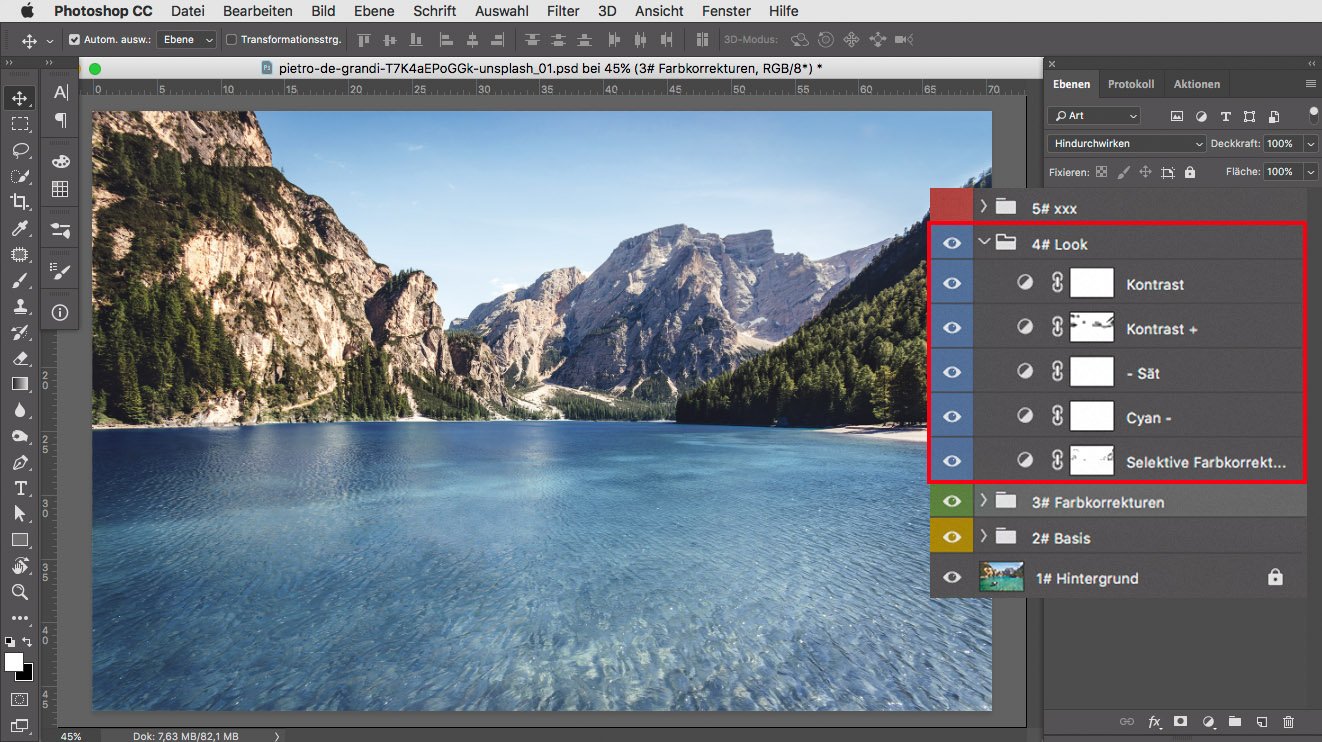
Task: Open the Deckkraft percentage dropdown arrow
Action: 1311,144
